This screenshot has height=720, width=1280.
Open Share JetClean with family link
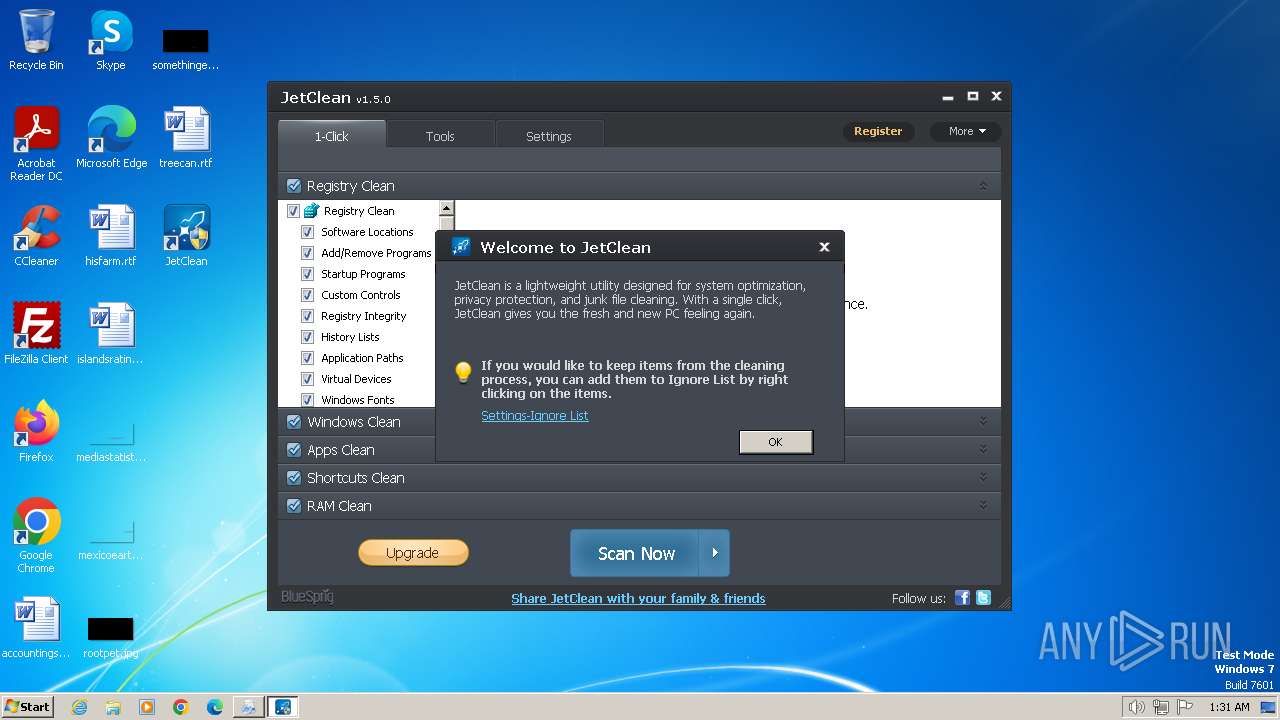click(x=638, y=598)
